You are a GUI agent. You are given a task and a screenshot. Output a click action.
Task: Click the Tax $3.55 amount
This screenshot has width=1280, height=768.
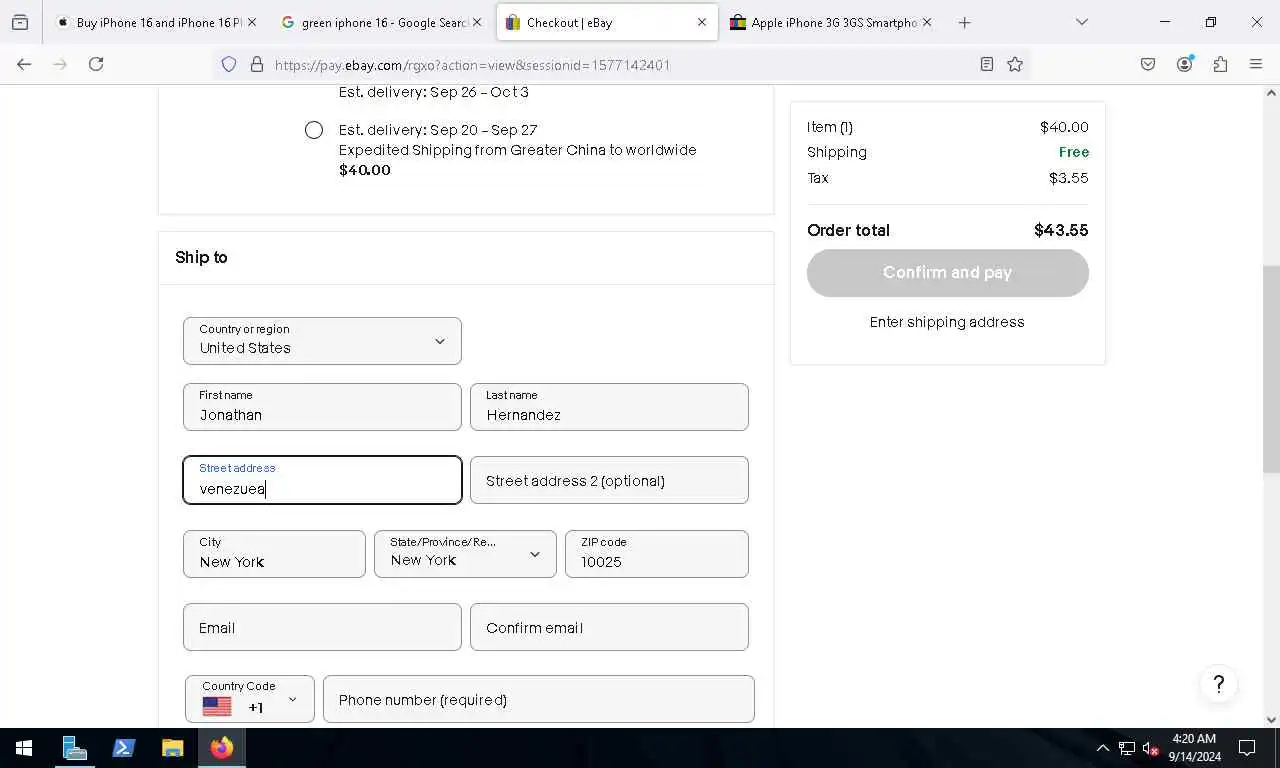(x=1069, y=178)
